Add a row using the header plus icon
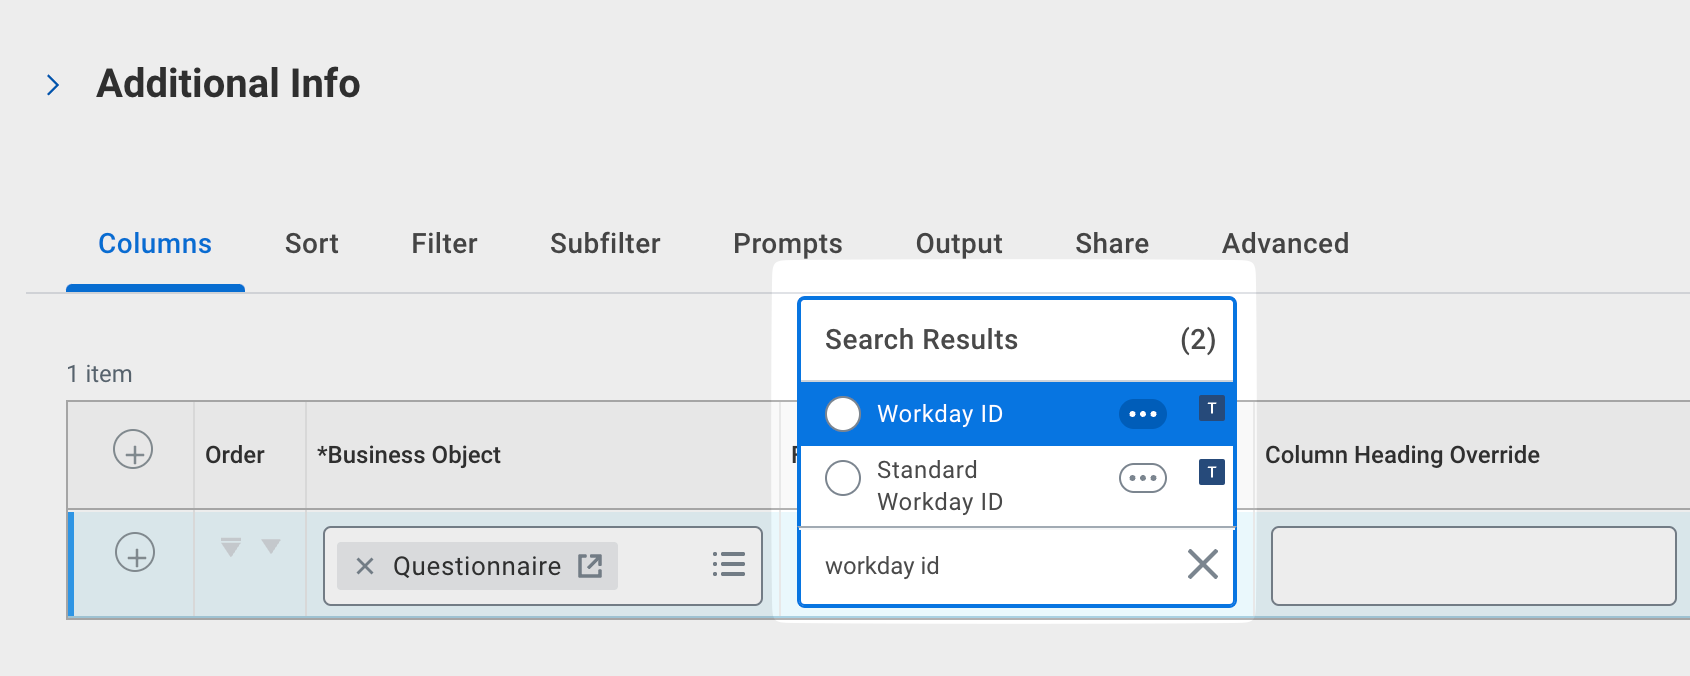Image resolution: width=1690 pixels, height=676 pixels. pyautogui.click(x=133, y=450)
